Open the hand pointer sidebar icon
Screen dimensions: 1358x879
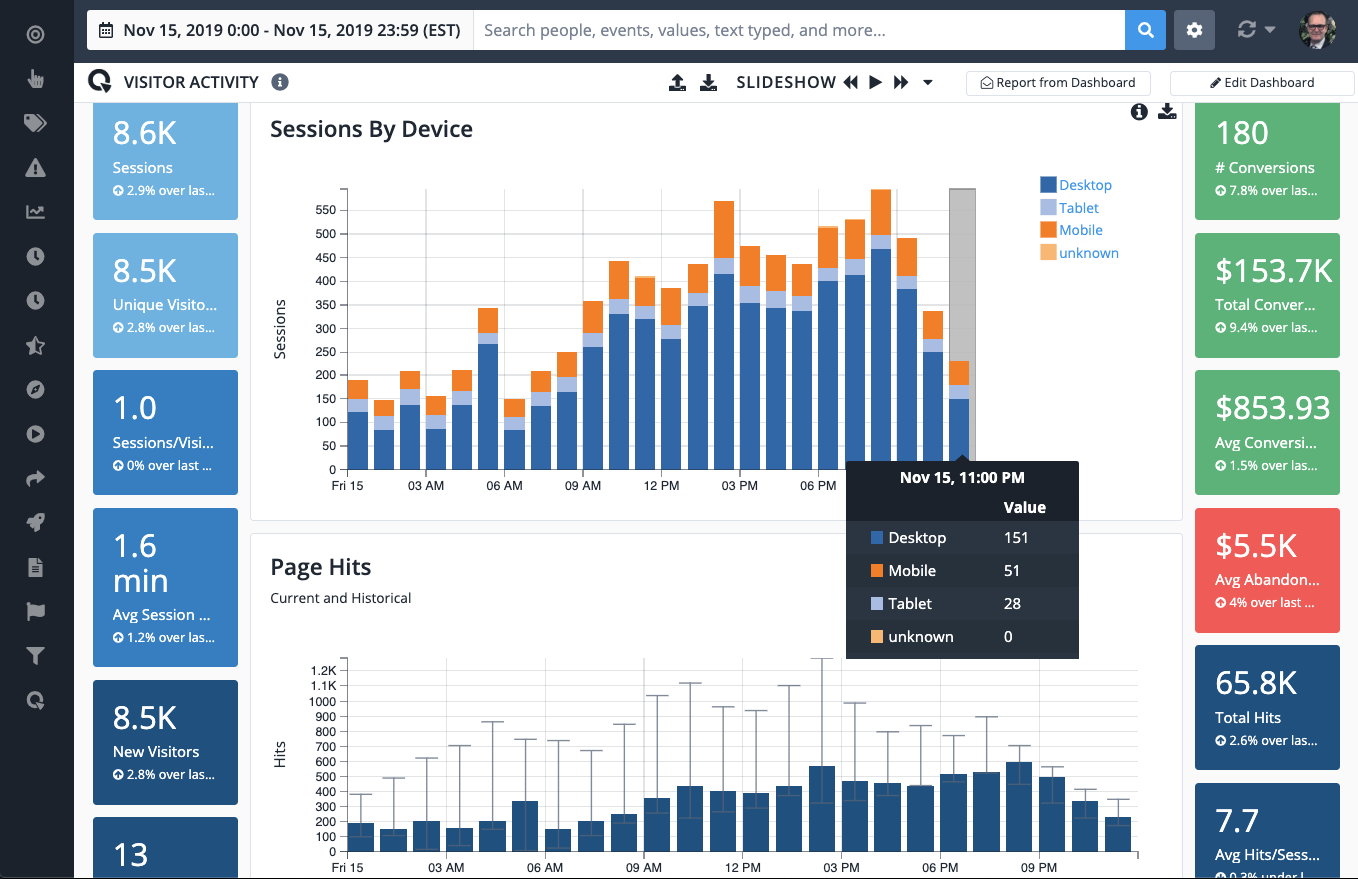[x=35, y=79]
